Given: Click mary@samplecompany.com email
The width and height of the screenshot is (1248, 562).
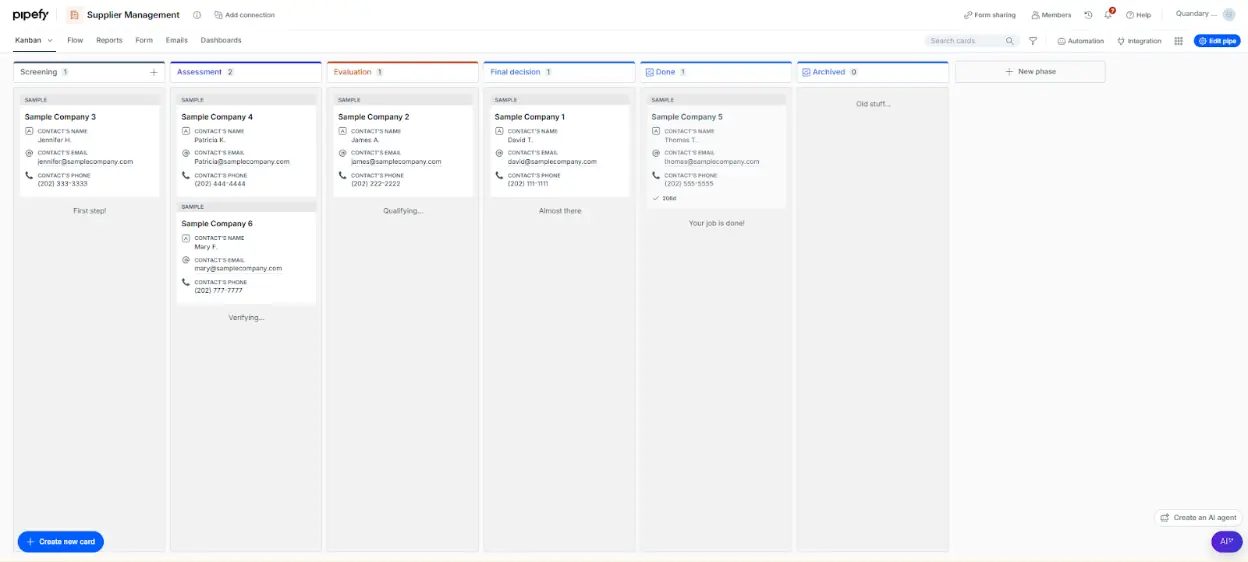Looking at the screenshot, I should (238, 268).
